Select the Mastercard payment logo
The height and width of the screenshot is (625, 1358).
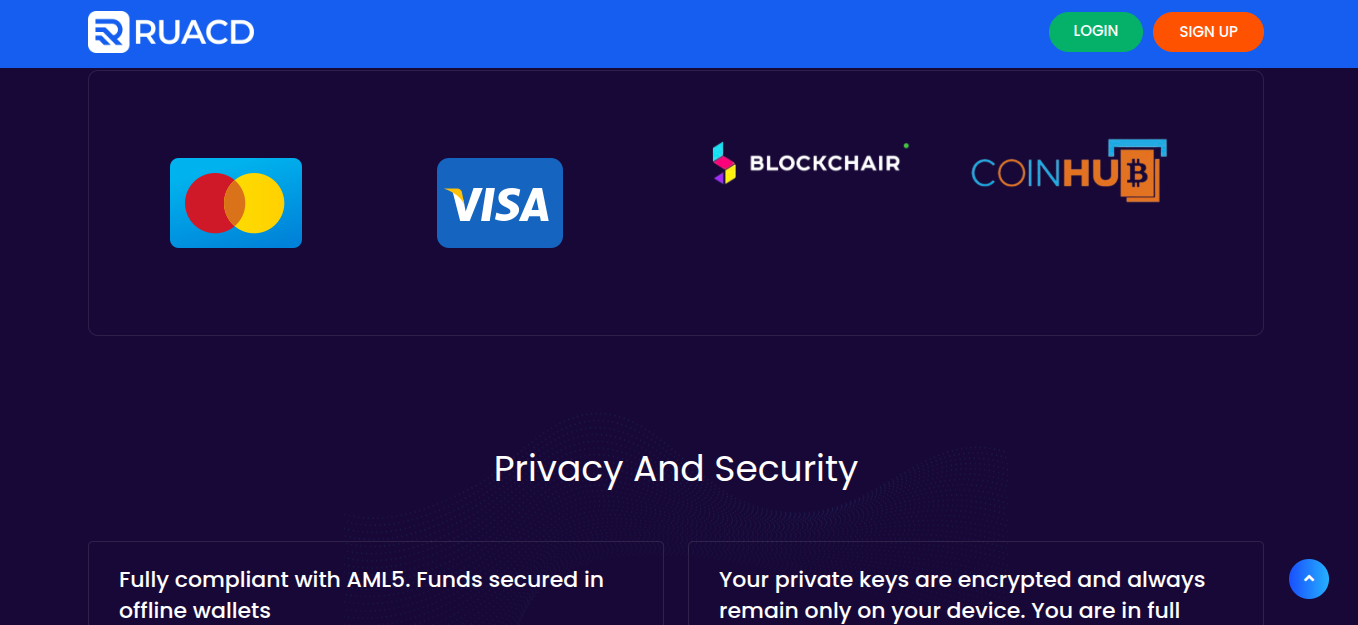236,203
